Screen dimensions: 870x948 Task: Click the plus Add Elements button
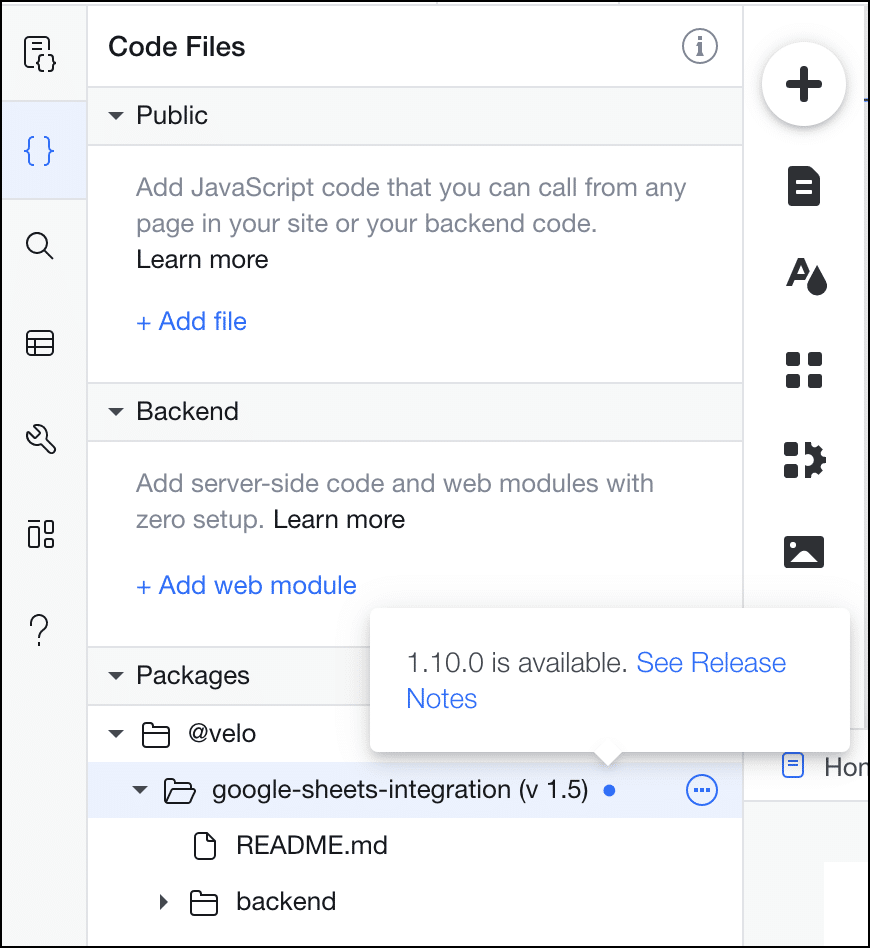click(803, 84)
